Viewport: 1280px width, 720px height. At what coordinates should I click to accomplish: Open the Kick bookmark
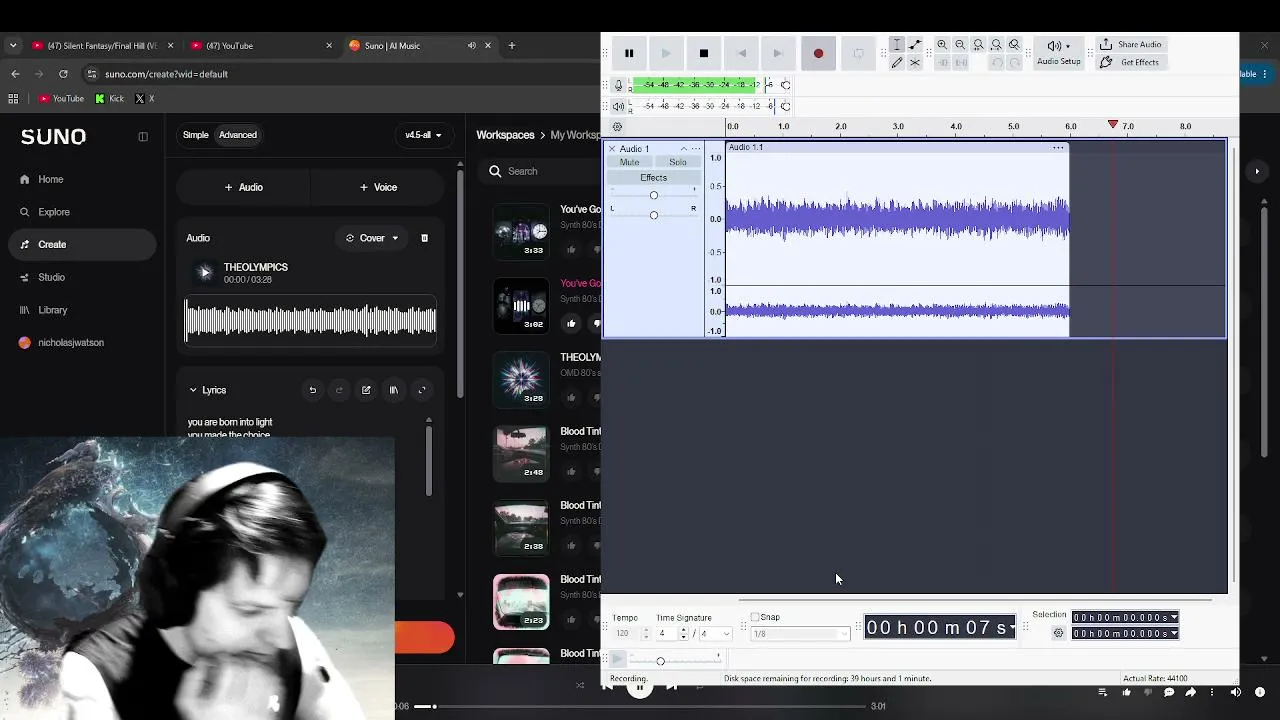point(109,99)
